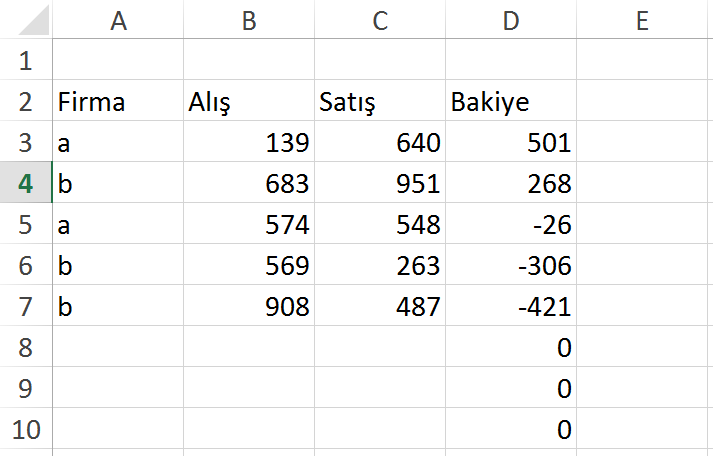Select cell showing -421
The image size is (713, 456).
point(511,307)
